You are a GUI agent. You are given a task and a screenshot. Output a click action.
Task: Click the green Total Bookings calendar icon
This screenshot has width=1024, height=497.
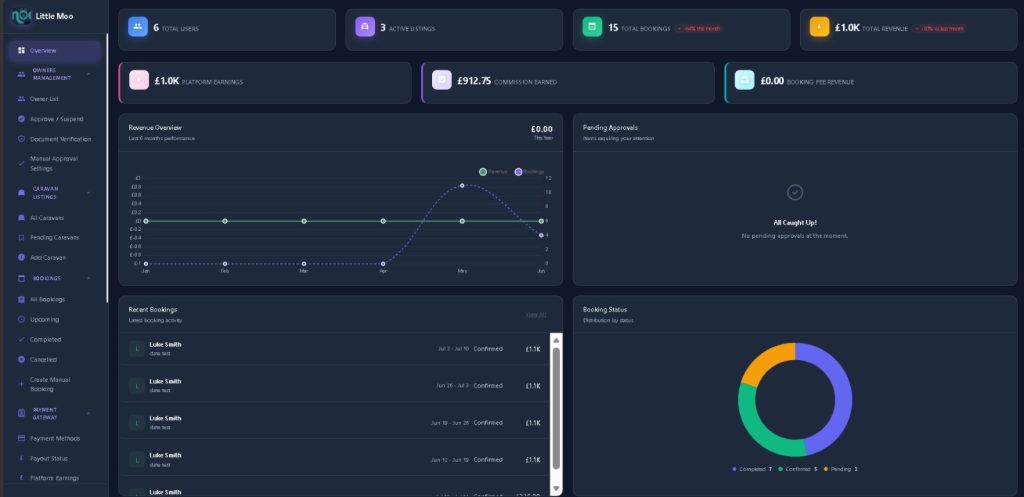click(592, 27)
